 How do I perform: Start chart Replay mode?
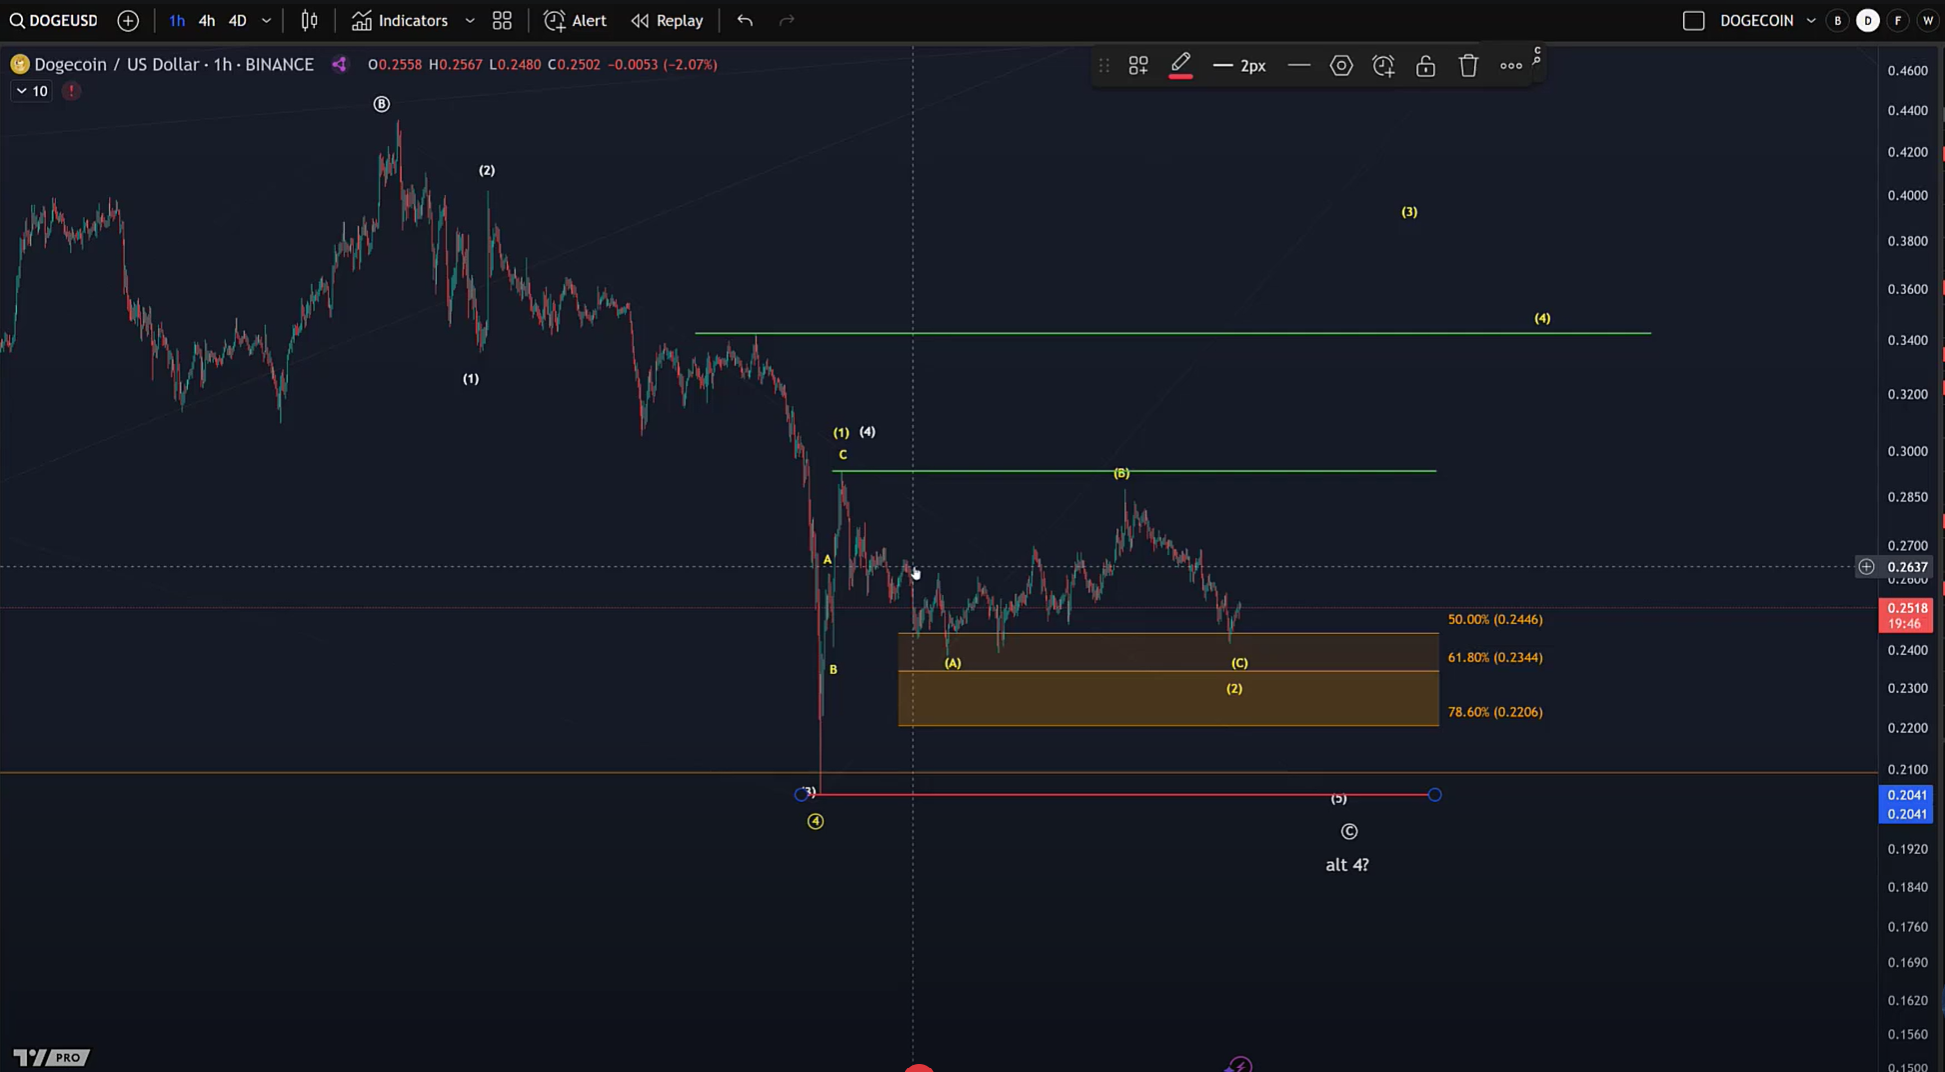pyautogui.click(x=666, y=20)
